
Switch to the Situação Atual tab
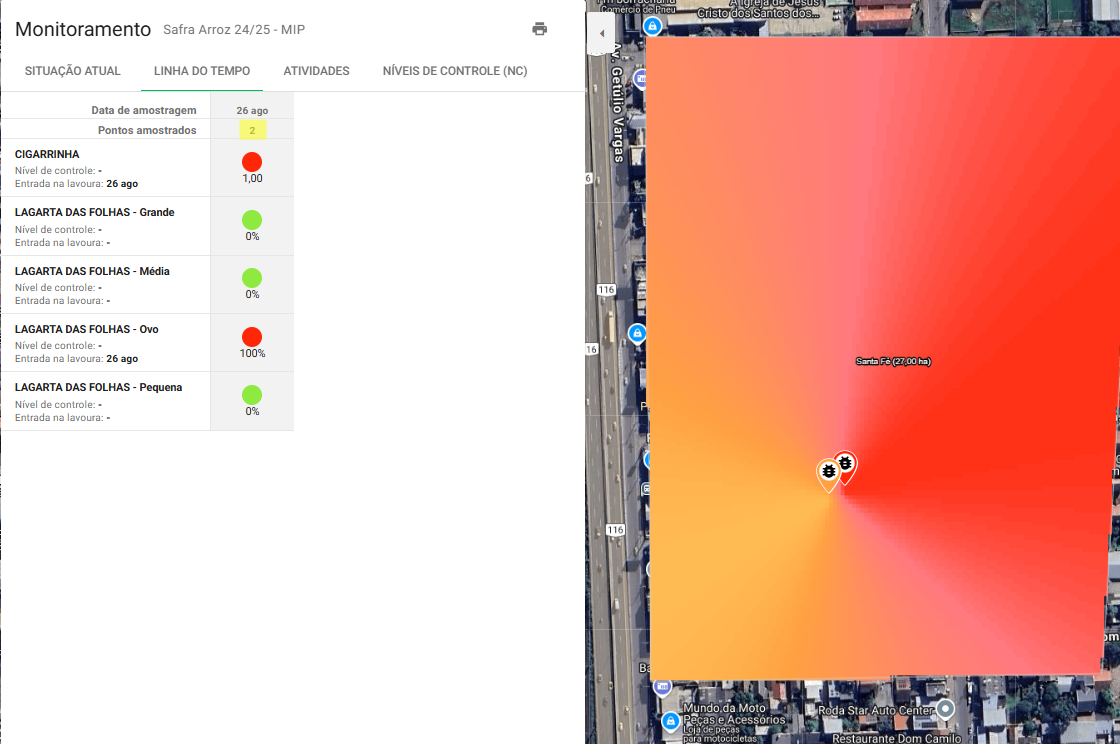coord(72,71)
